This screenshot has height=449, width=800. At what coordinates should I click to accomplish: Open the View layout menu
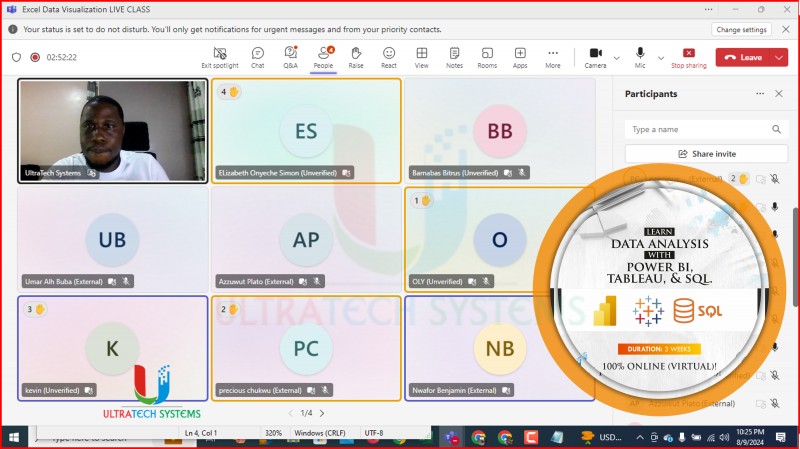point(422,57)
